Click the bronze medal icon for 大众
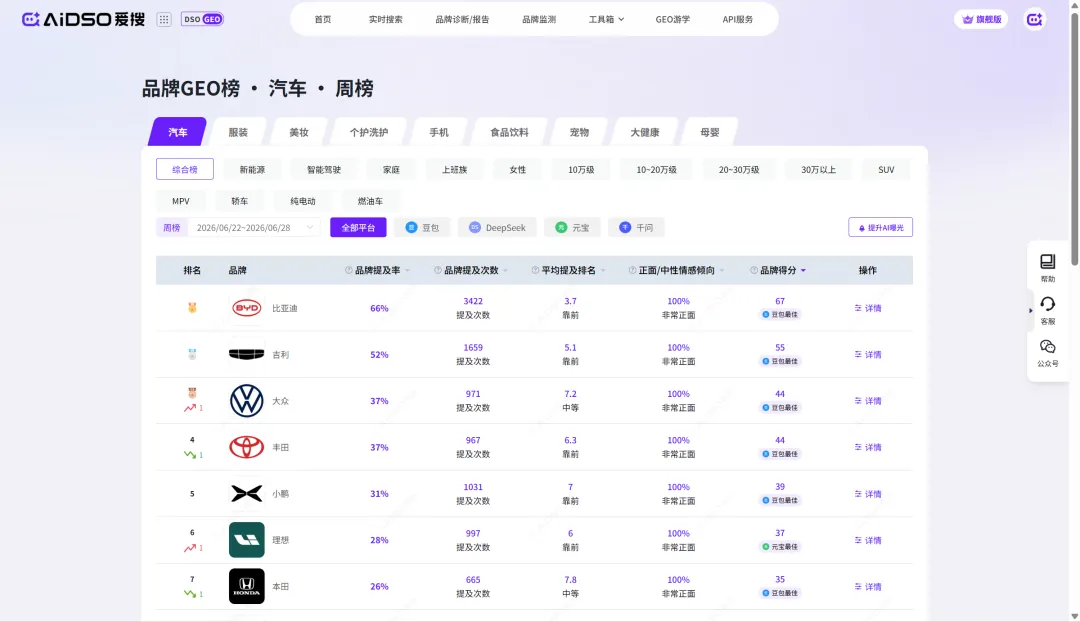The width and height of the screenshot is (1080, 622). click(x=192, y=393)
